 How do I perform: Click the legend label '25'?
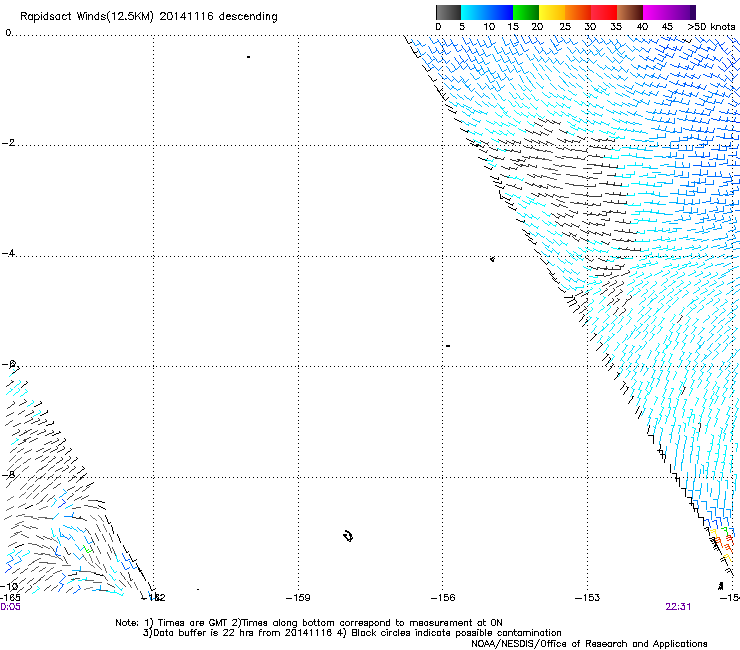click(565, 27)
